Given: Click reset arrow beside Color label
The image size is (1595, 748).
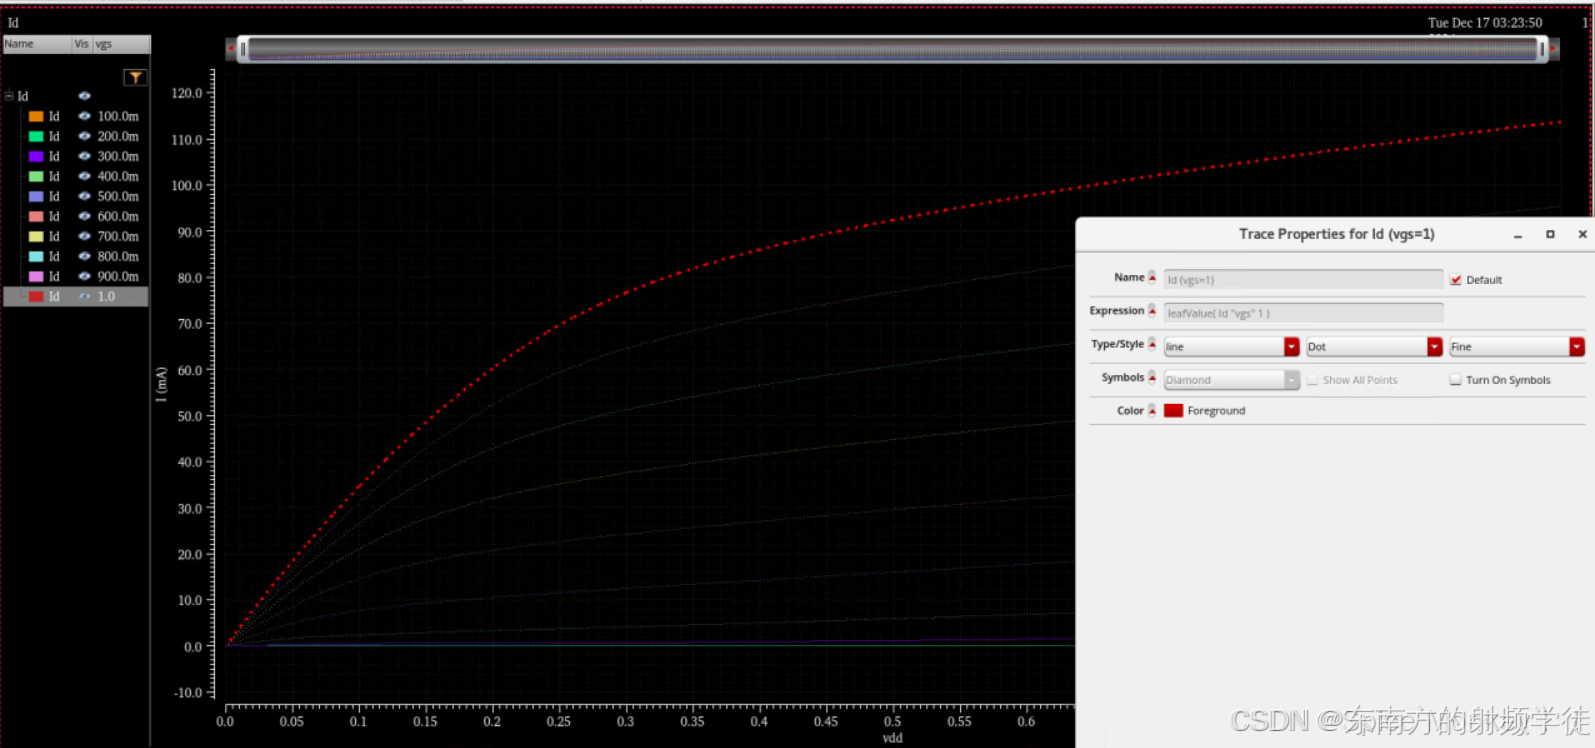Looking at the screenshot, I should pyautogui.click(x=1152, y=410).
